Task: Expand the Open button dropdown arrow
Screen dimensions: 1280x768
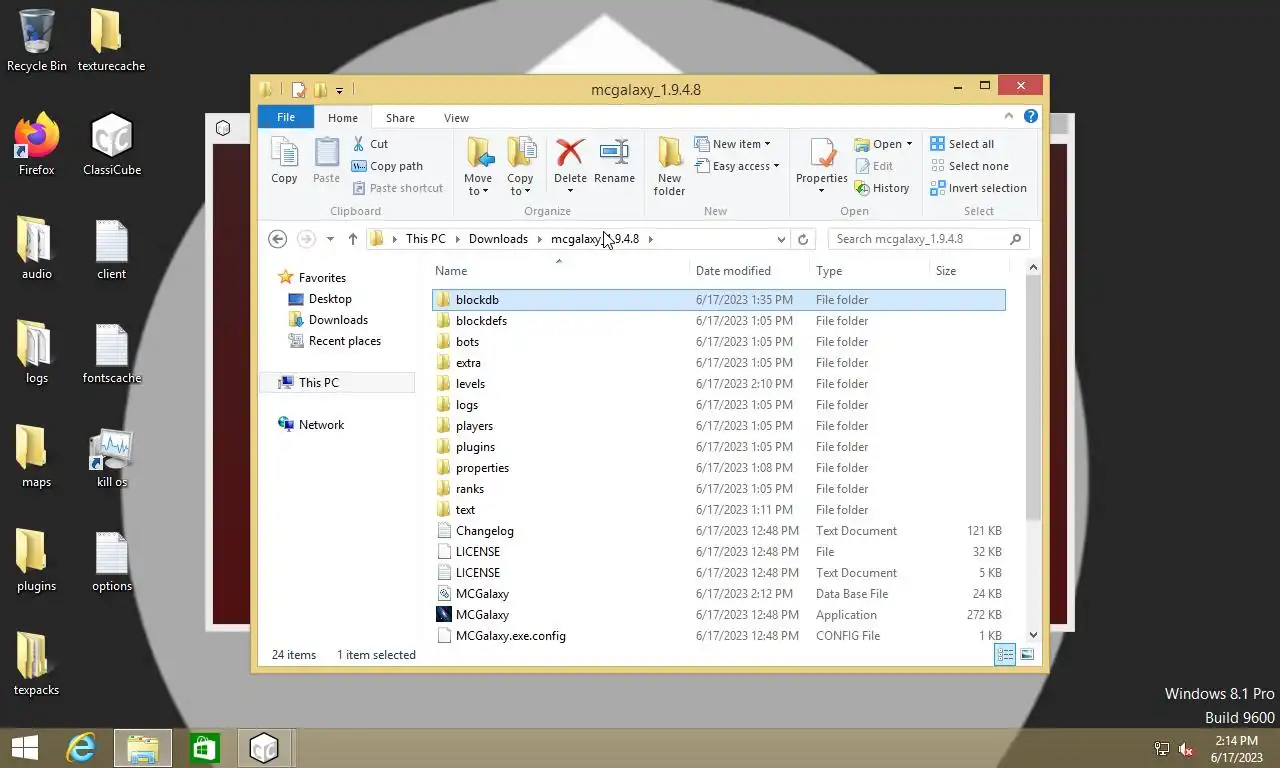Action: (909, 144)
